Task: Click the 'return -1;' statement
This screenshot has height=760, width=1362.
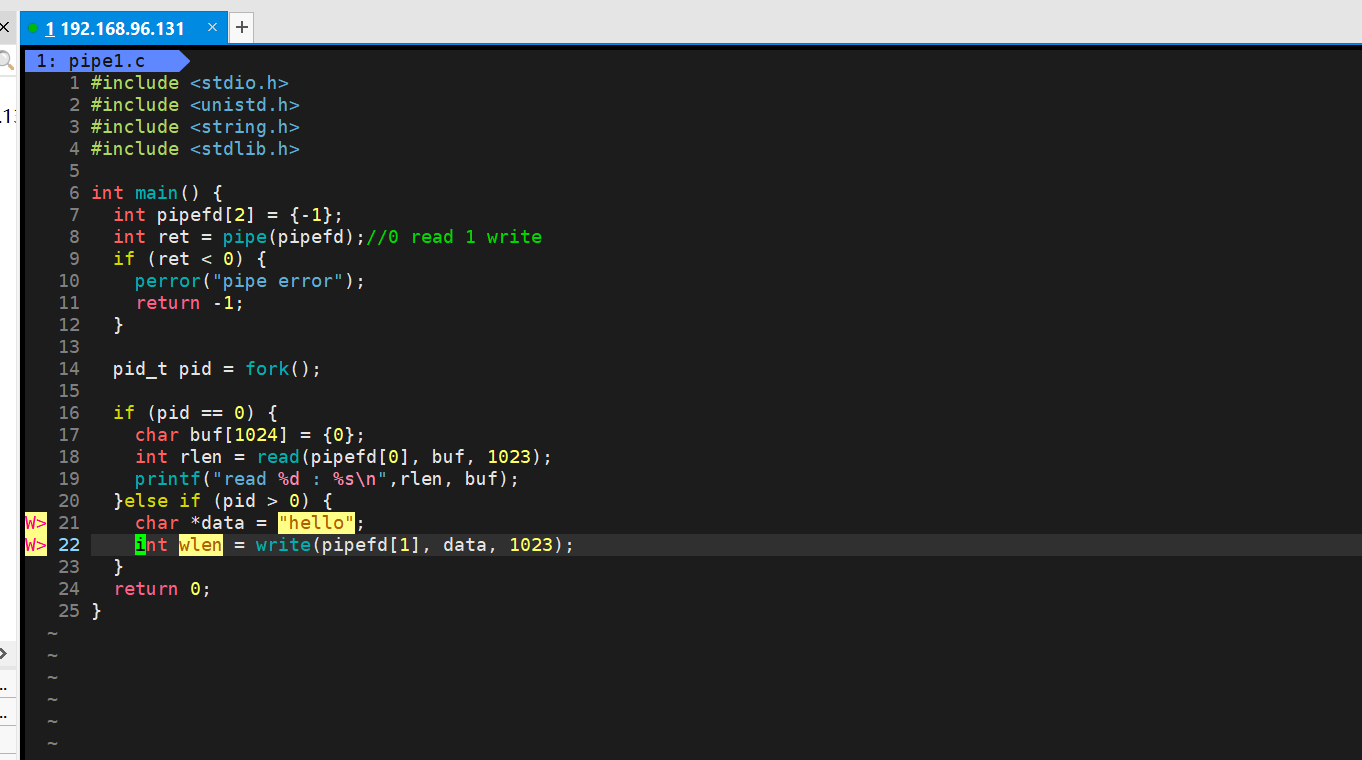Action: 189,303
